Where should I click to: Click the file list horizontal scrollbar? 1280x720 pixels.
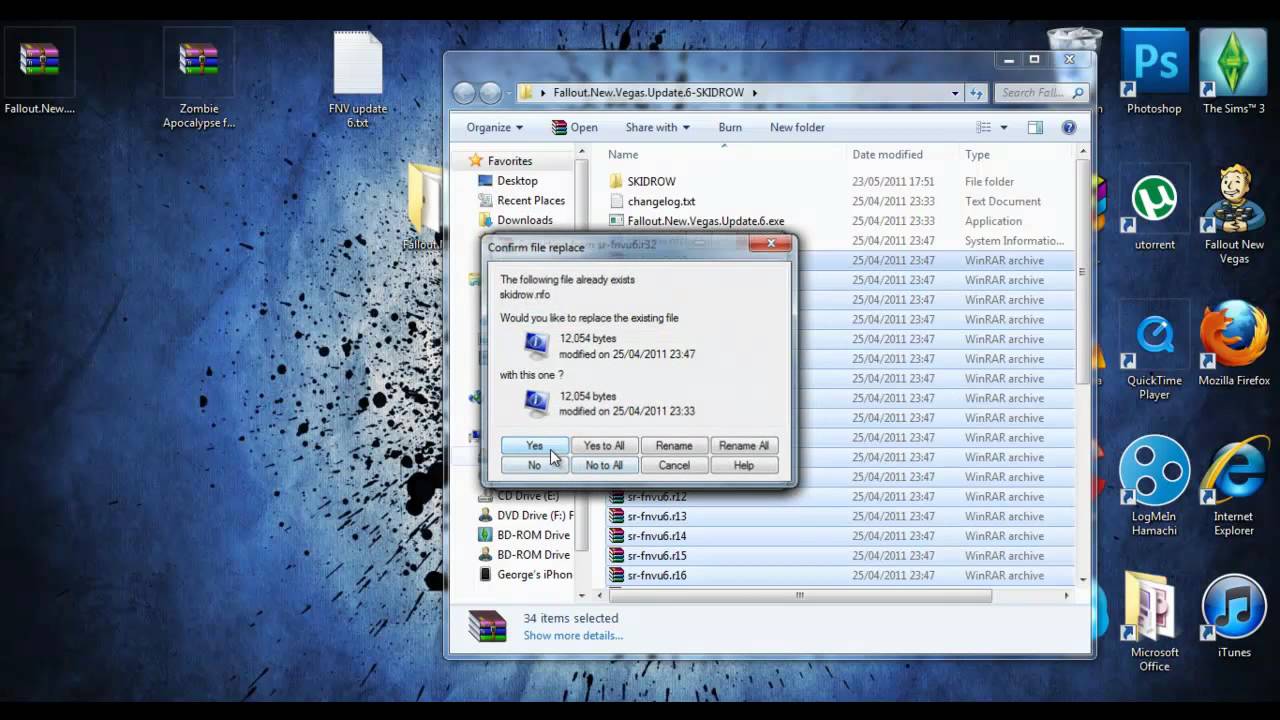(x=800, y=595)
